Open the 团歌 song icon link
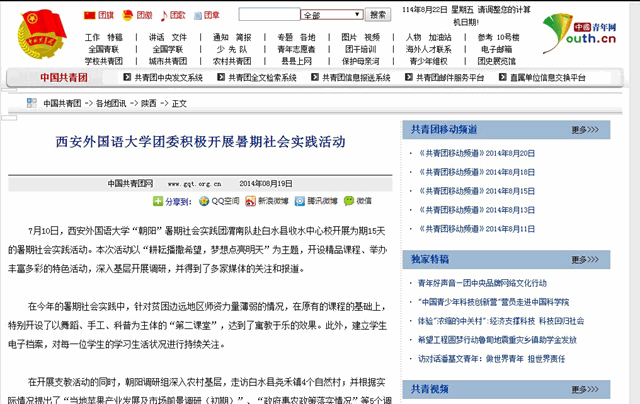Image resolution: width=640 pixels, height=404 pixels. (x=173, y=16)
